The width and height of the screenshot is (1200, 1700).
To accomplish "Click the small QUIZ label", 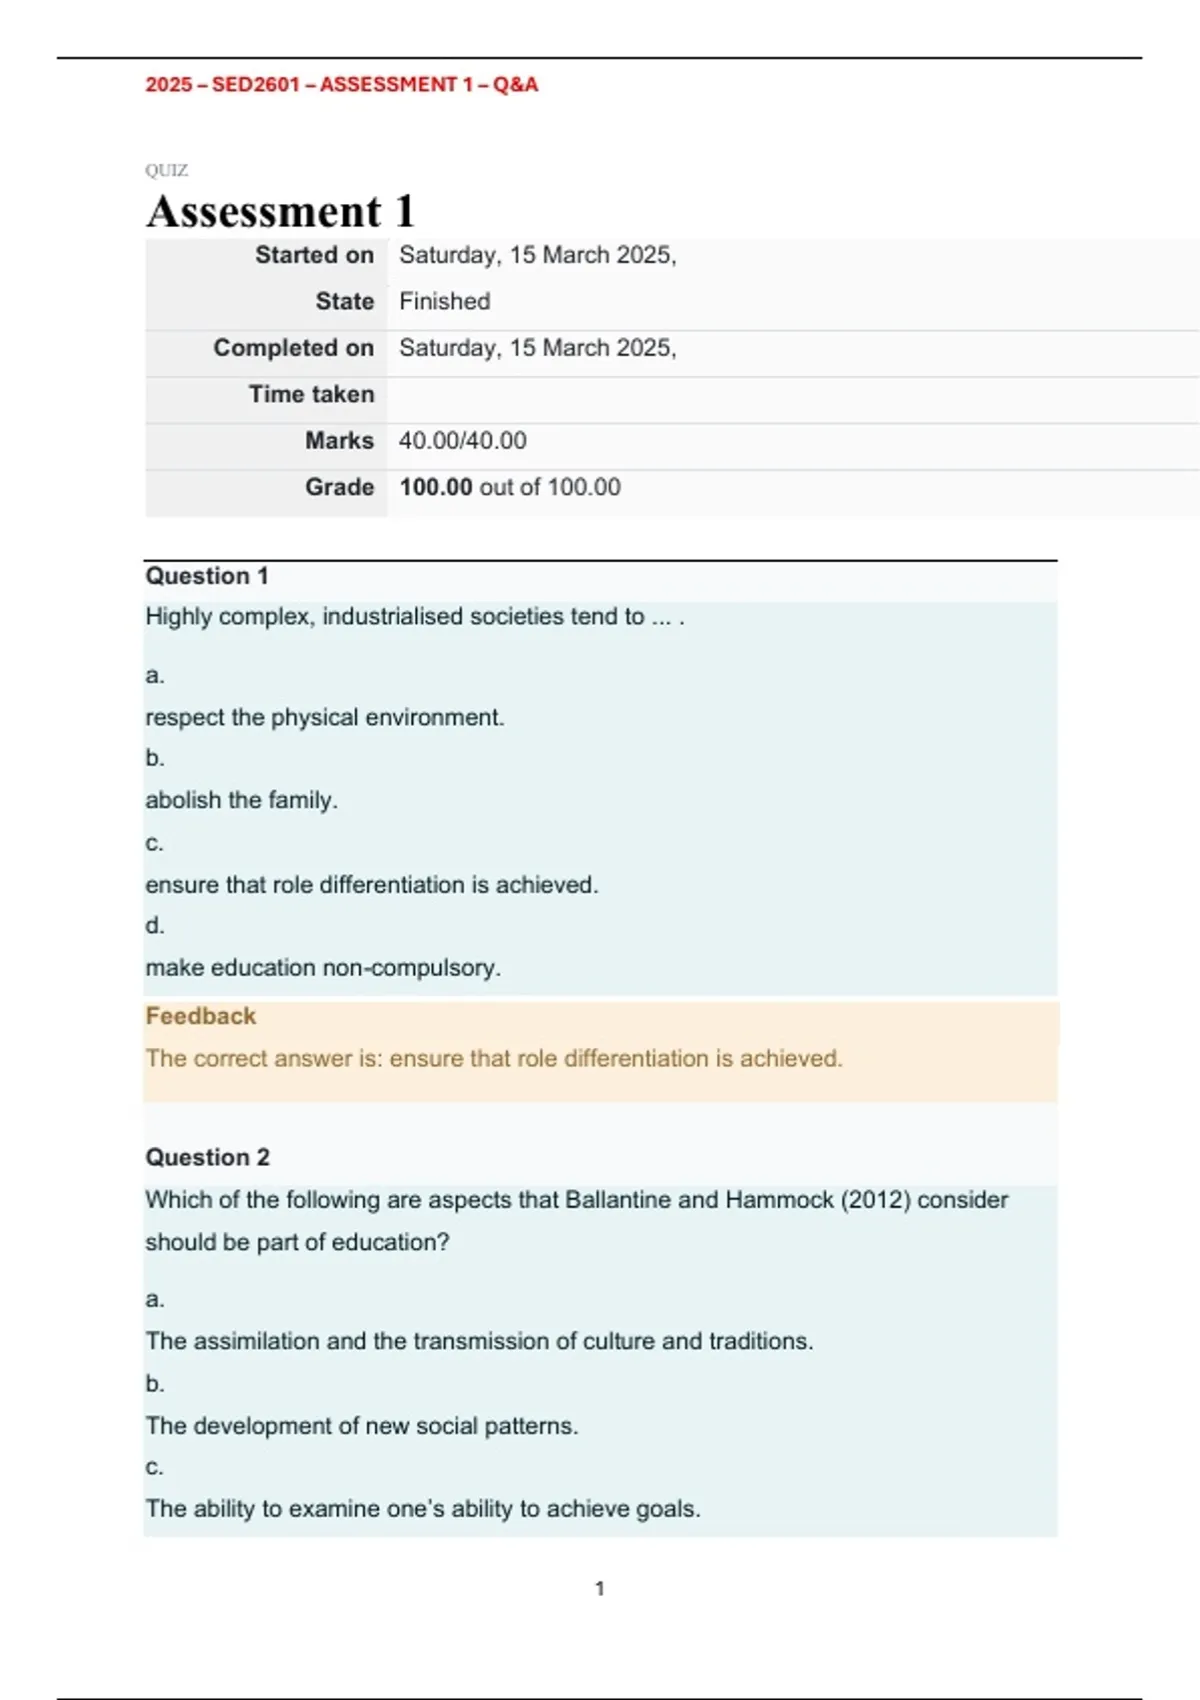I will 166,171.
